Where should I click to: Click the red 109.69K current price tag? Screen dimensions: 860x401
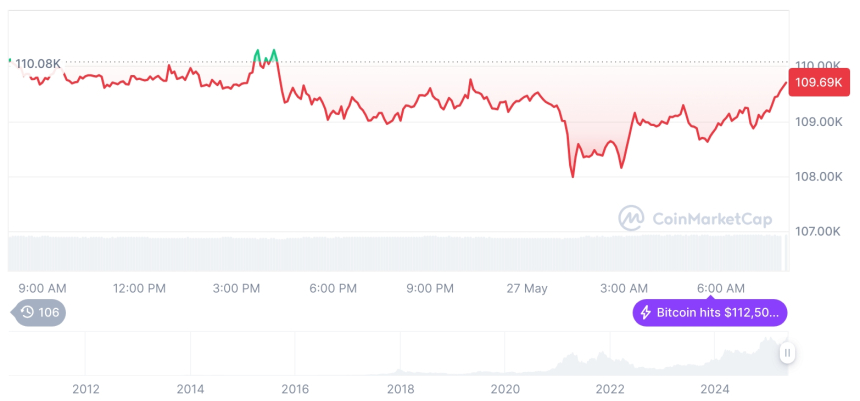[817, 83]
